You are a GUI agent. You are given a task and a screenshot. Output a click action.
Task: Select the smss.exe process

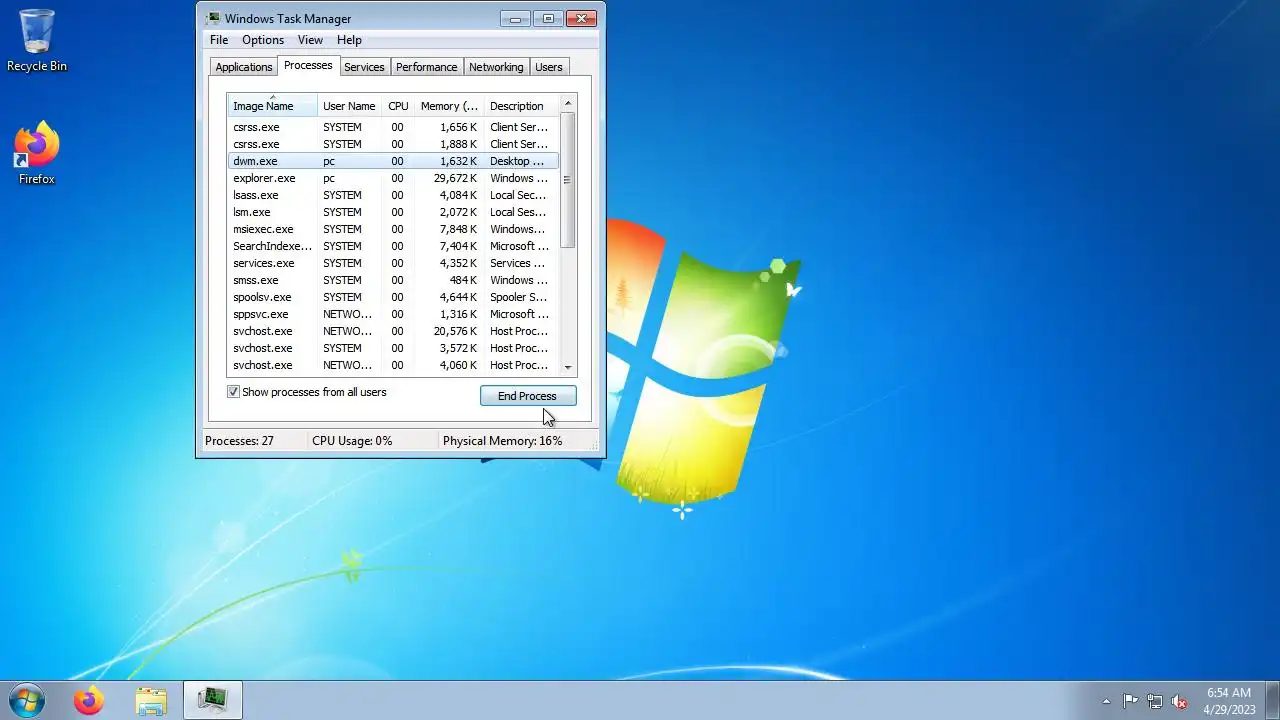tap(393, 280)
